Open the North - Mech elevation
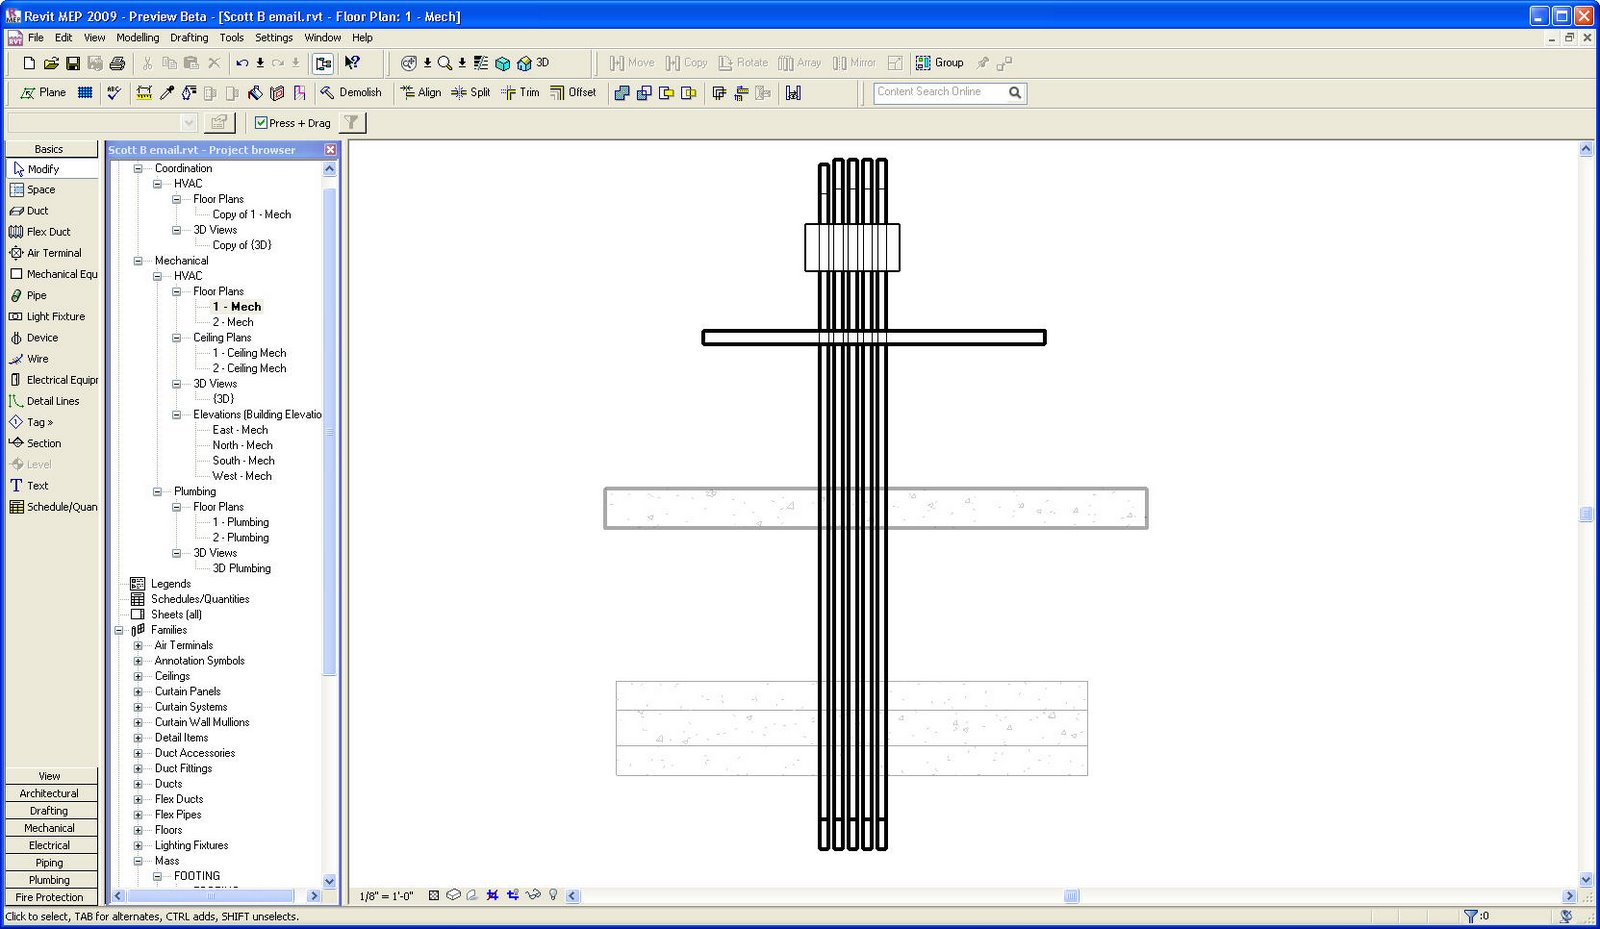The image size is (1600, 929). tap(243, 446)
